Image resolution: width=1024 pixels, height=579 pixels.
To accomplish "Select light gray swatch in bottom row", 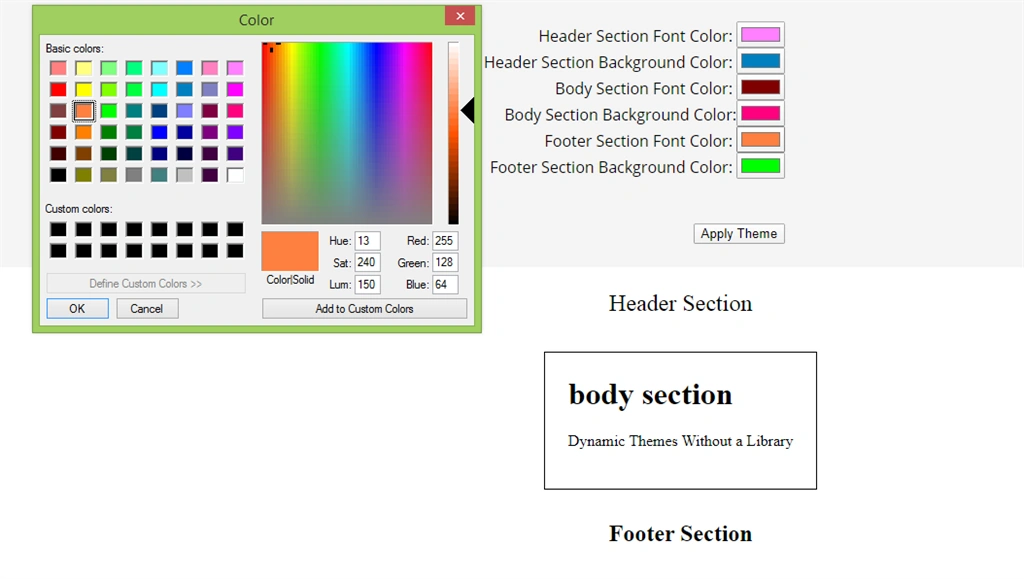I will (185, 175).
